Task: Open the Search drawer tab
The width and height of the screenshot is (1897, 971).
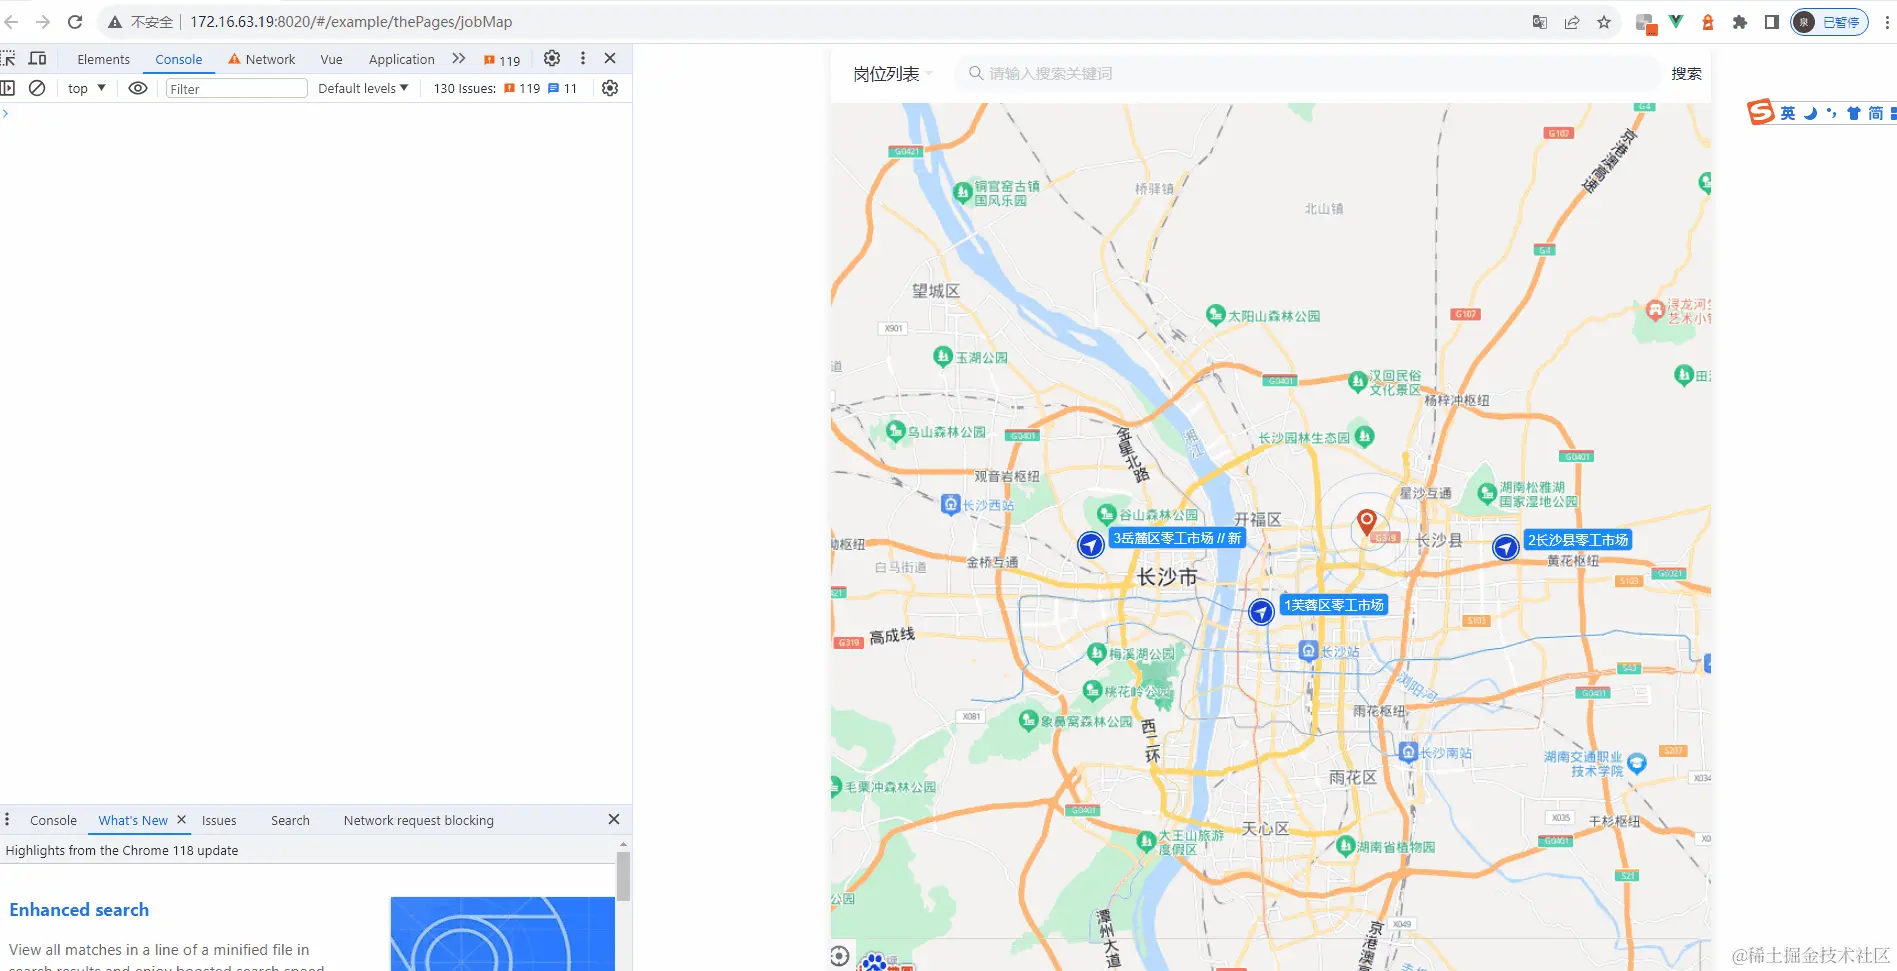Action: point(290,821)
